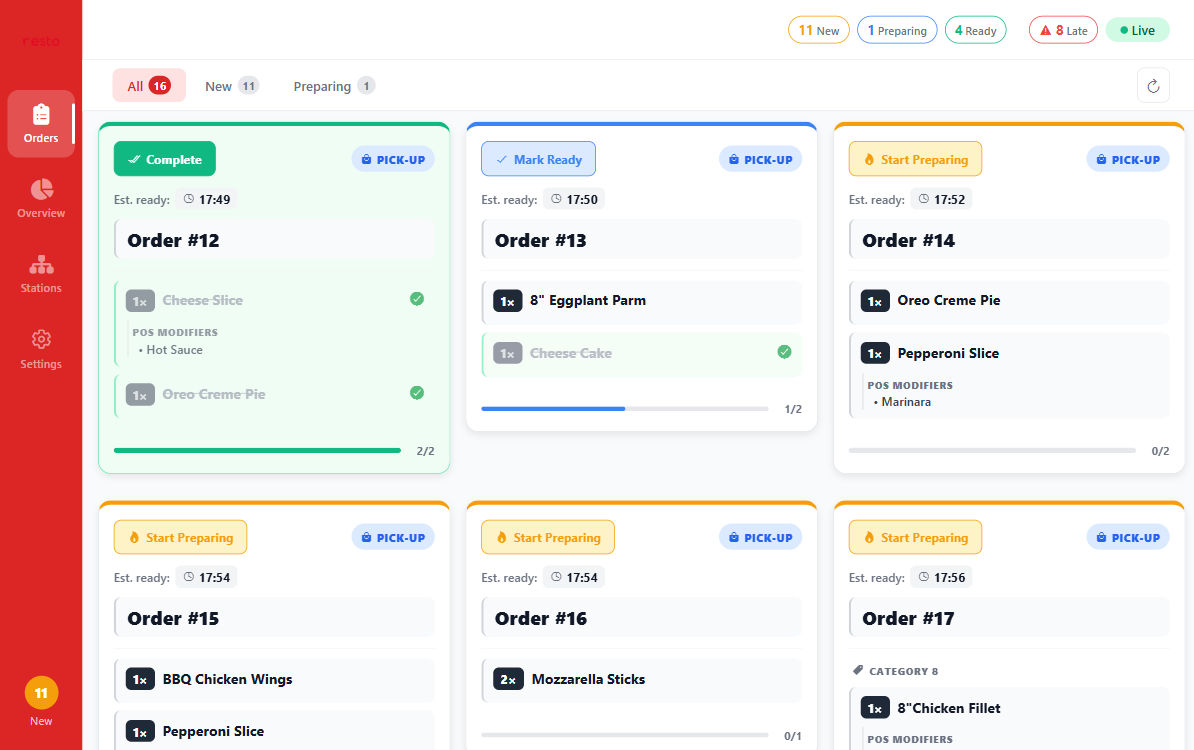Start preparing Order #17

915,538
